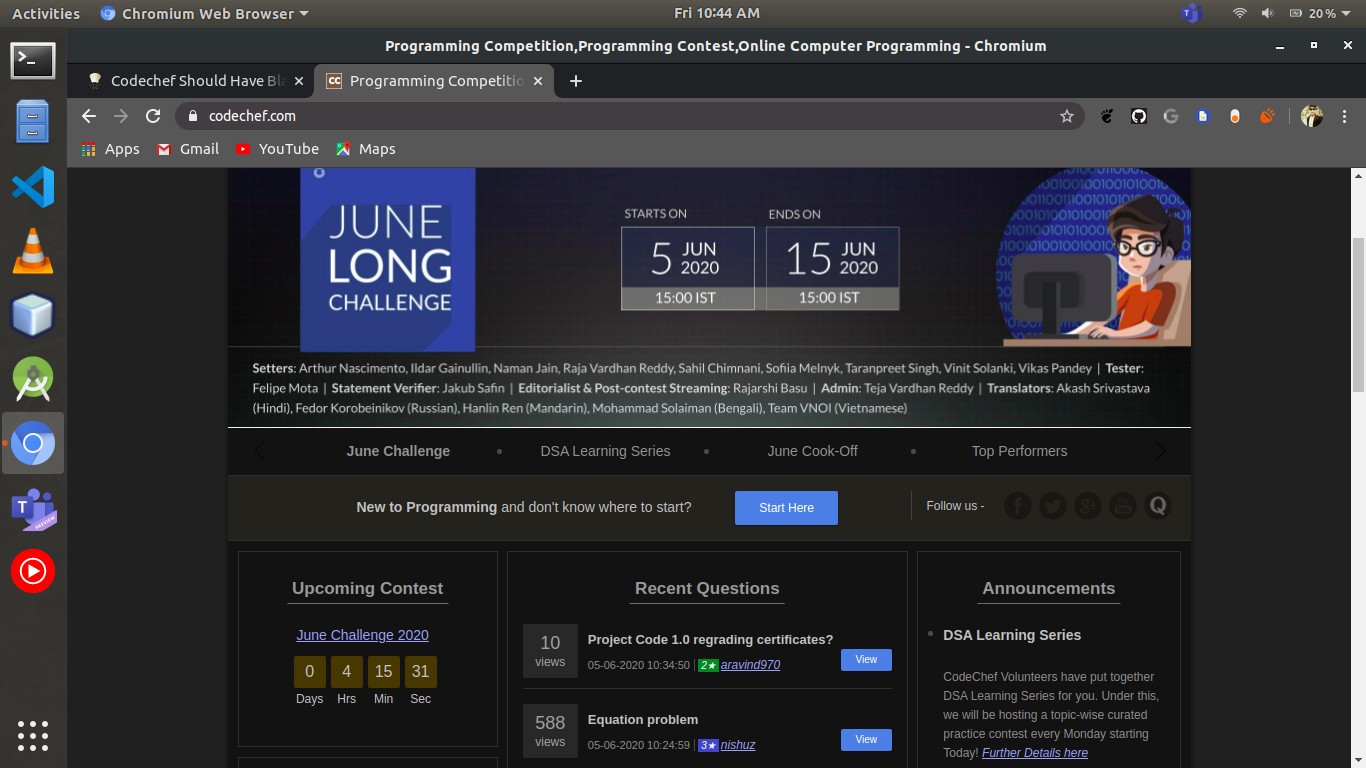Click the DSA Learning Series announcement heading
1366x768 pixels.
click(x=1012, y=635)
